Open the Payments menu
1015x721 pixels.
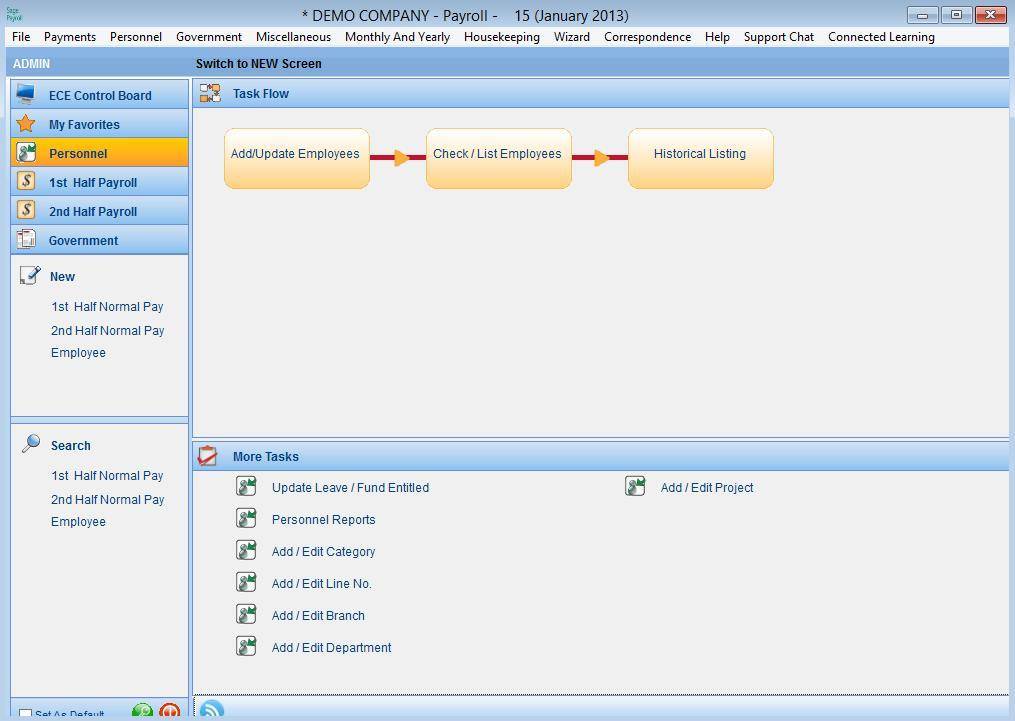pyautogui.click(x=69, y=37)
